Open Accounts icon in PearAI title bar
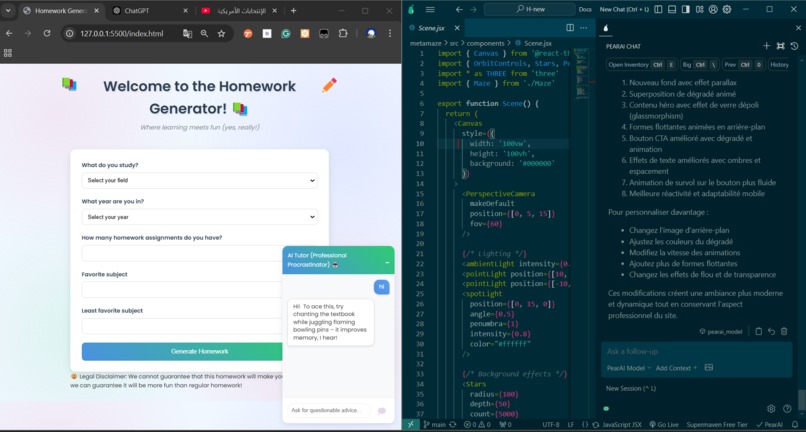 (713, 9)
